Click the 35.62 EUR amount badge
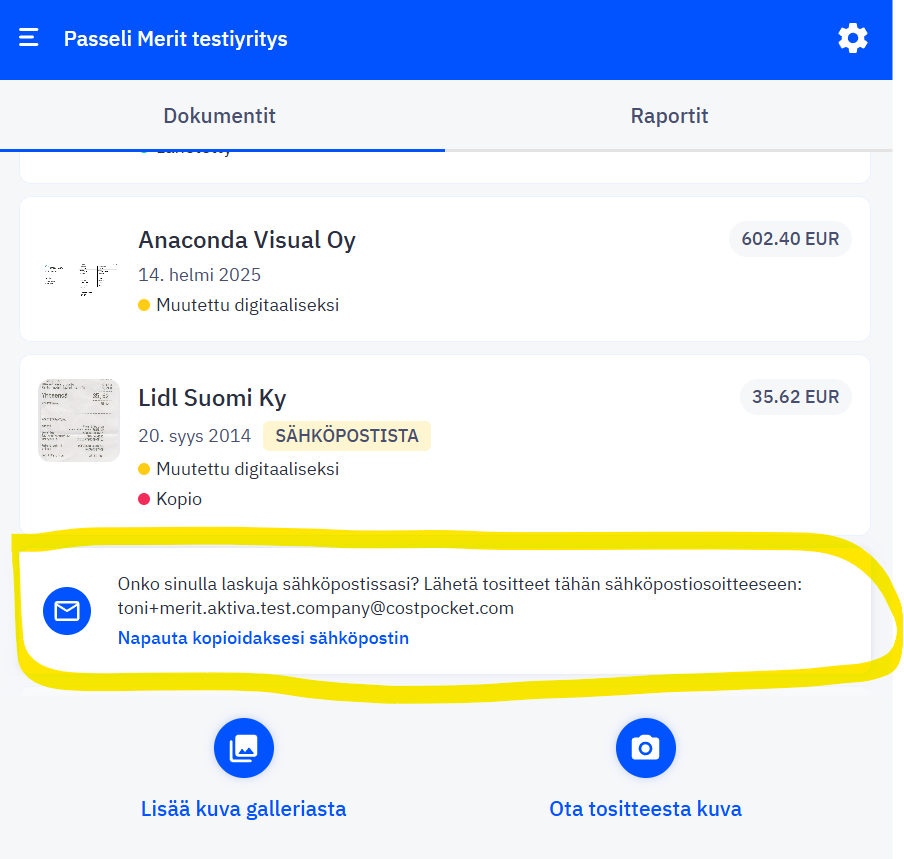The height and width of the screenshot is (859, 904). tap(795, 397)
